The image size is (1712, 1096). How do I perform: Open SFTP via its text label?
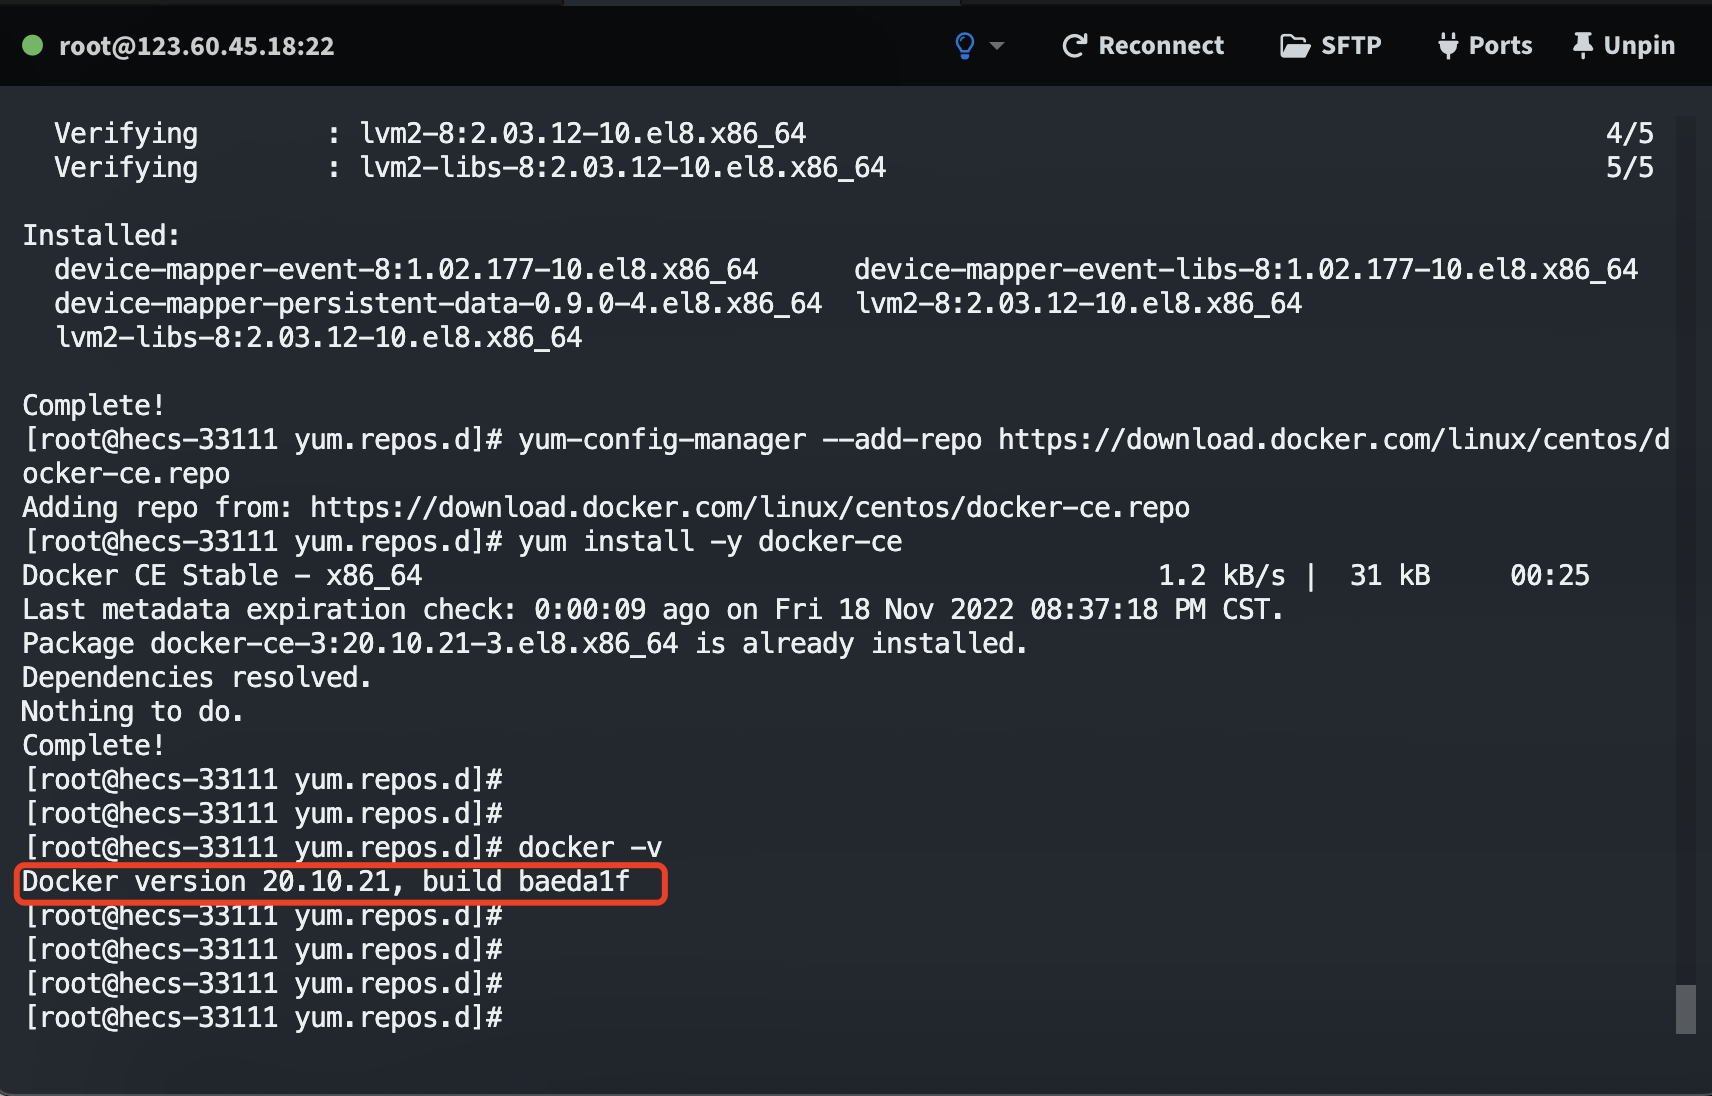(x=1350, y=46)
